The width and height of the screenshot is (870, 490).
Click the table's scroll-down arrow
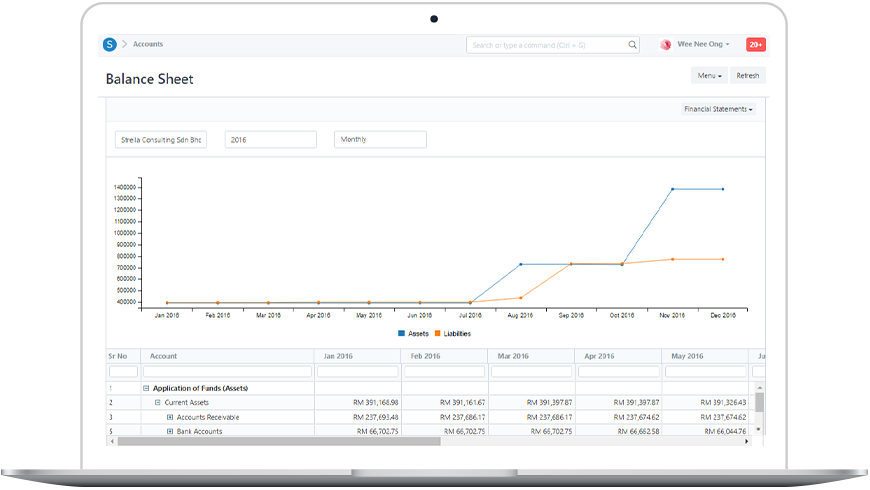tap(758, 429)
